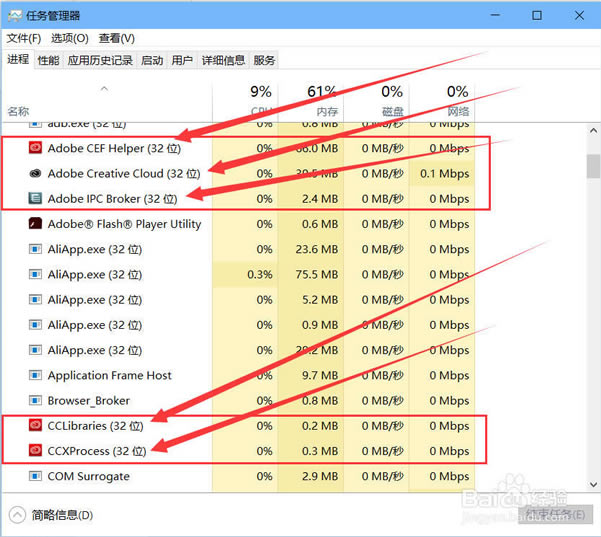
Task: Select the Adobe Flash Player Utility icon
Action: tap(35, 223)
